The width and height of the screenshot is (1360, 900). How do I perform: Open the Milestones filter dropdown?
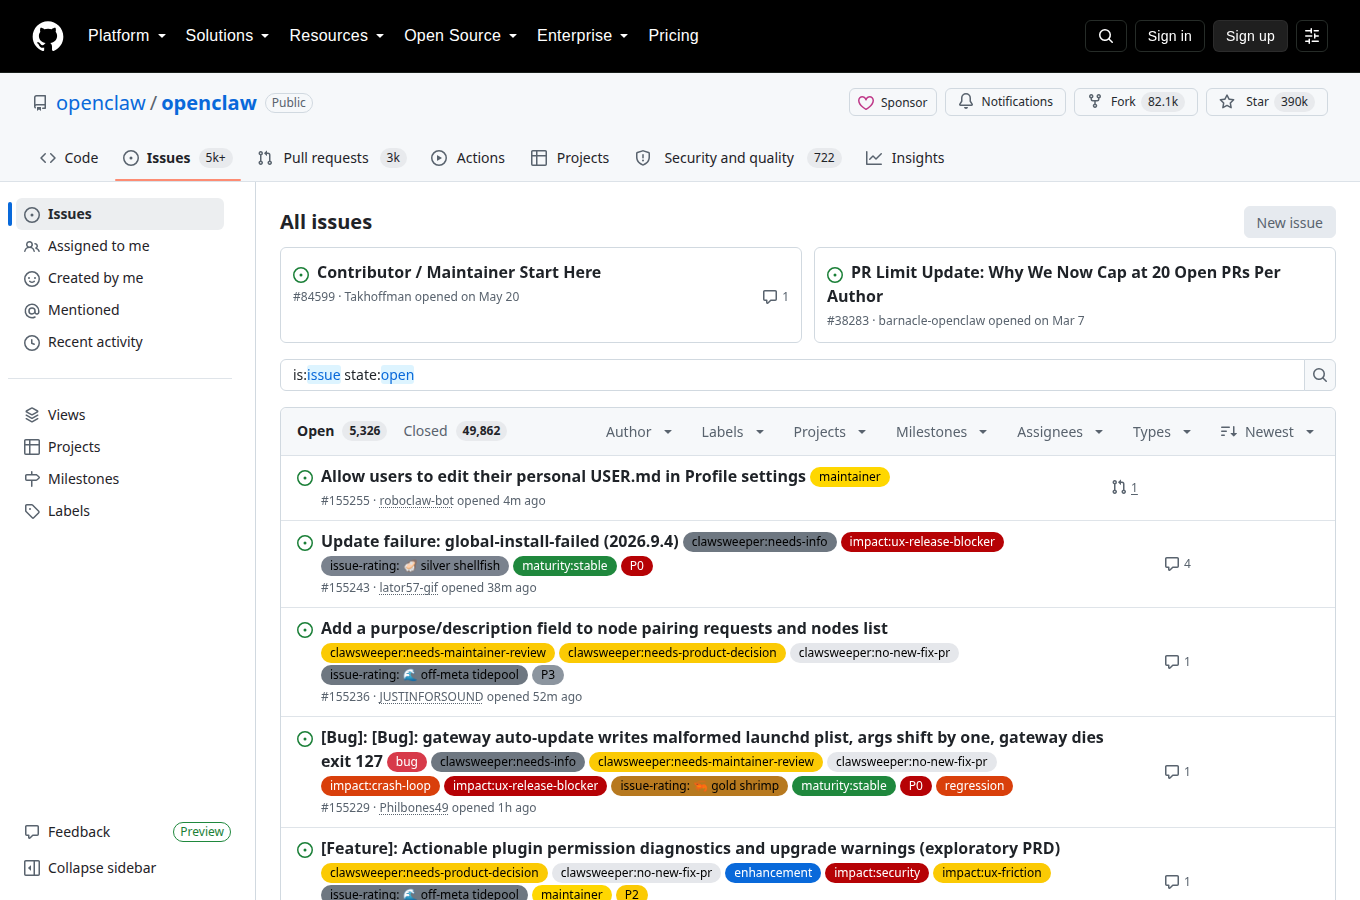(942, 432)
